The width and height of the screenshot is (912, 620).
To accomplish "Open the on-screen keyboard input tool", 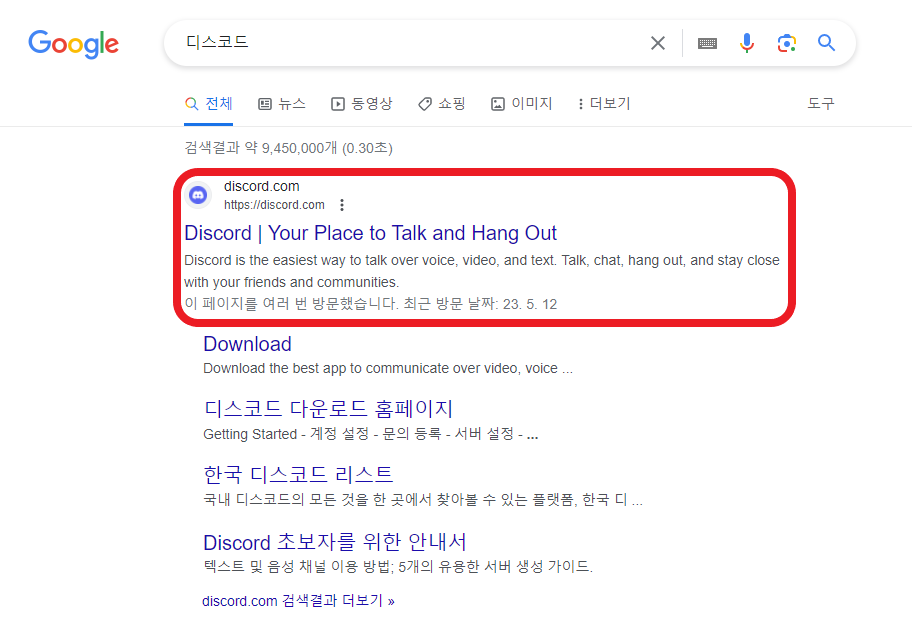I will [x=707, y=43].
